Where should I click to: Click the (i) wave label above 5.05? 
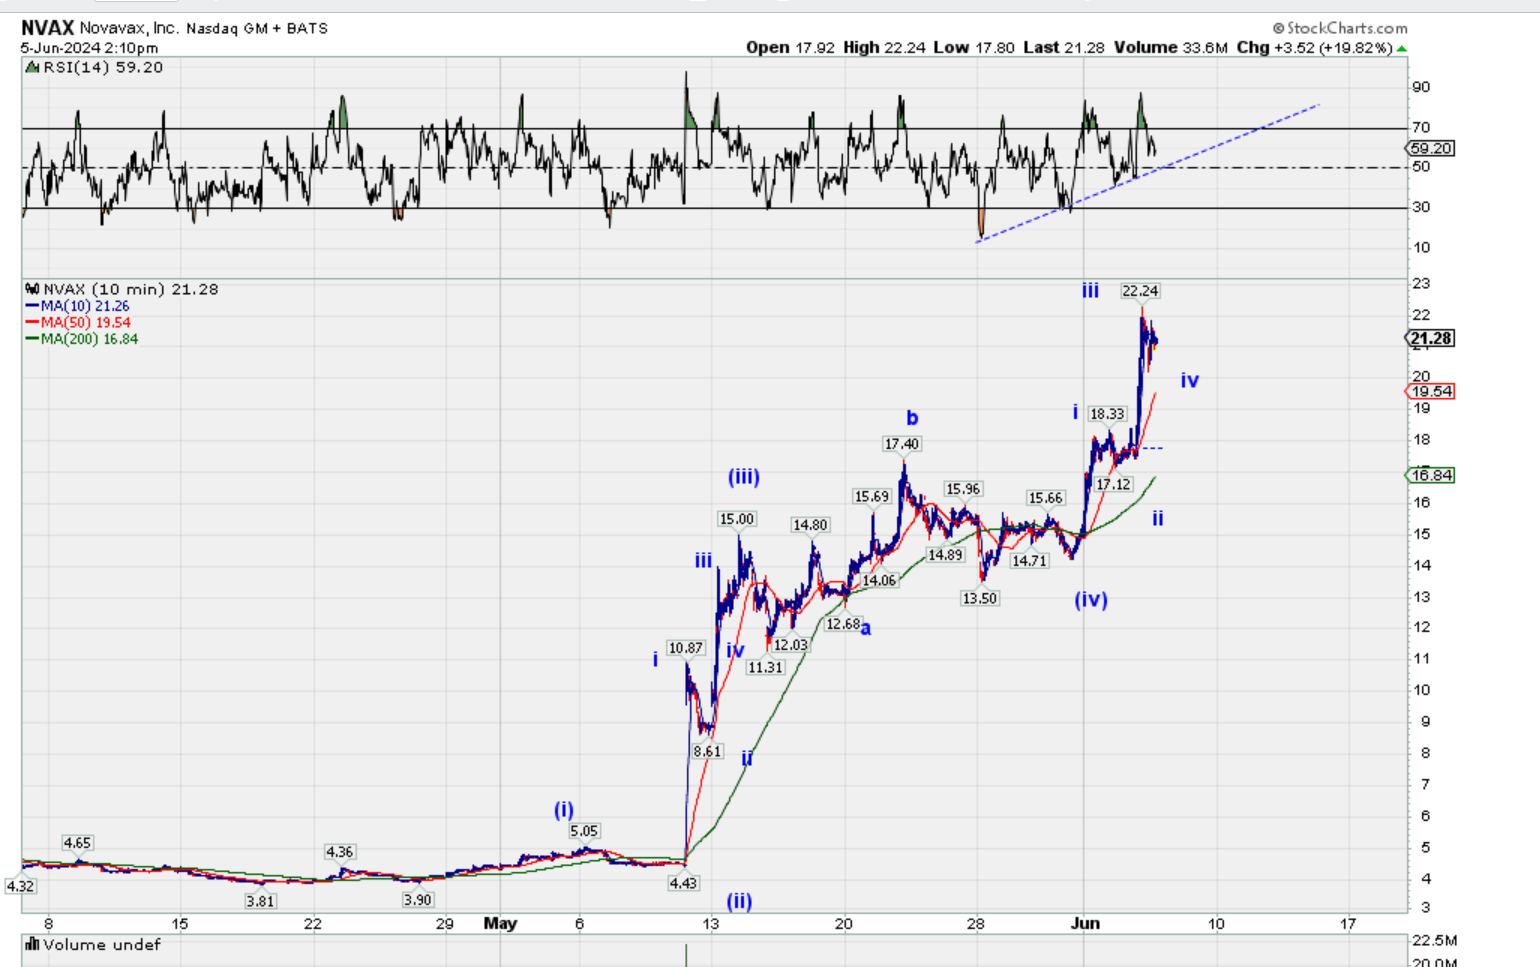click(564, 810)
